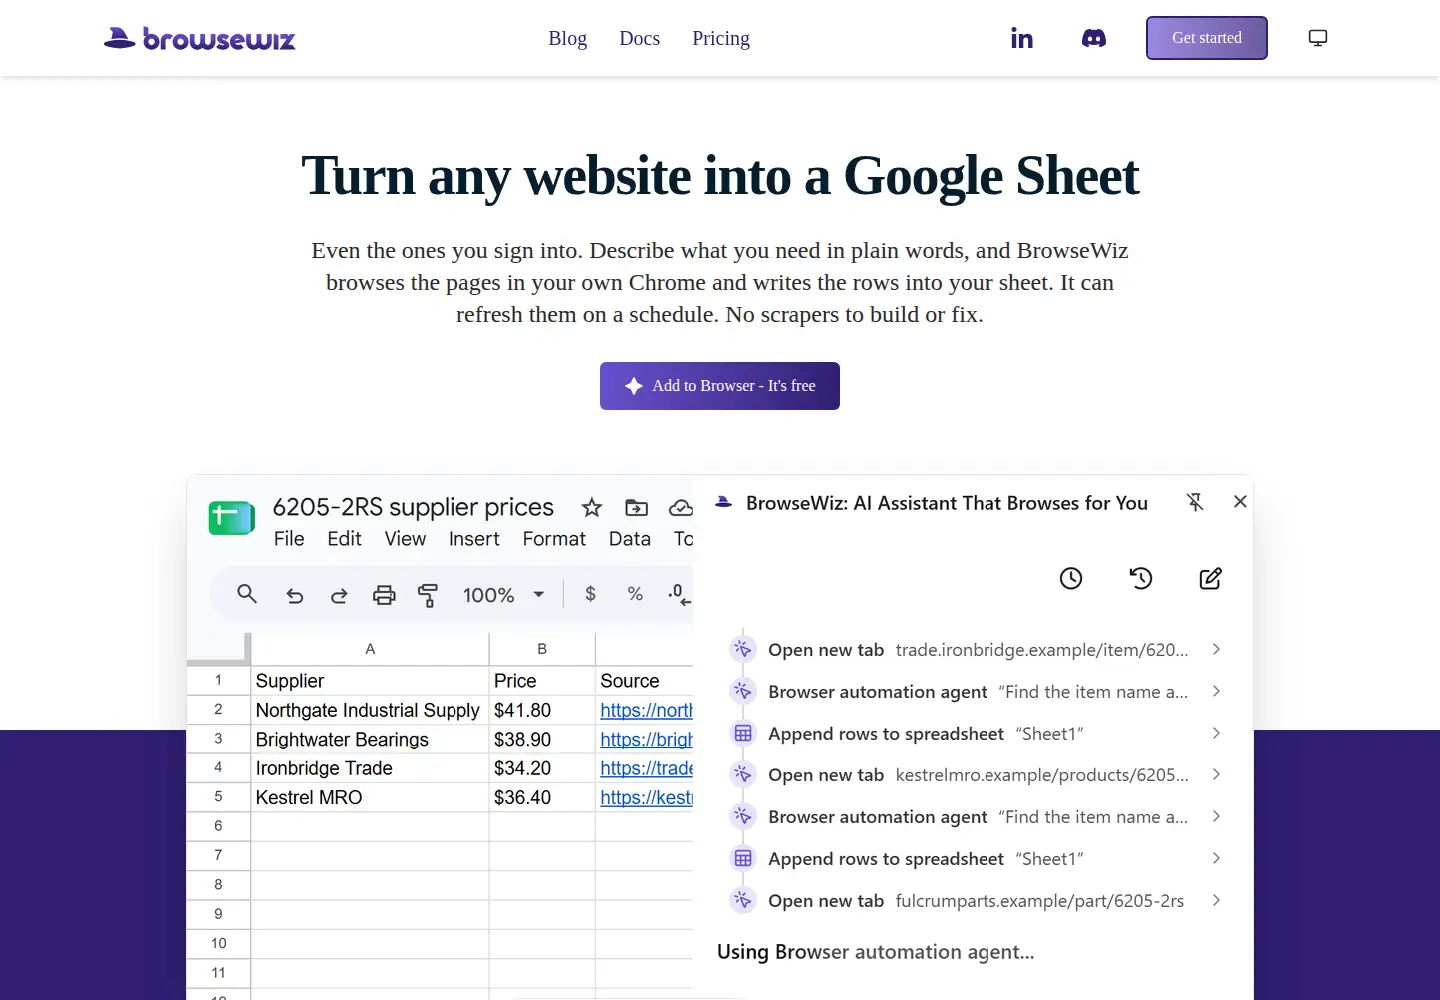This screenshot has height=1000, width=1440.
Task: Unpin the BrowseWiz side panel
Action: tap(1195, 502)
